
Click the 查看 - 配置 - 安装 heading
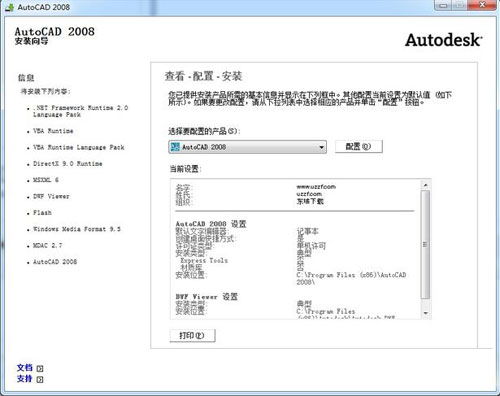203,76
